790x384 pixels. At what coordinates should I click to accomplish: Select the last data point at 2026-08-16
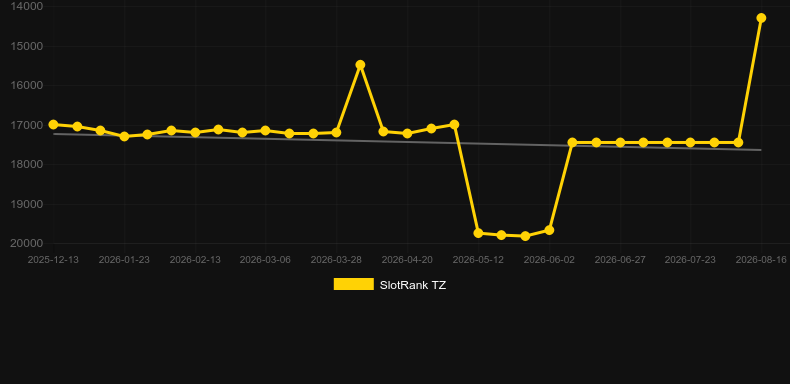point(761,18)
